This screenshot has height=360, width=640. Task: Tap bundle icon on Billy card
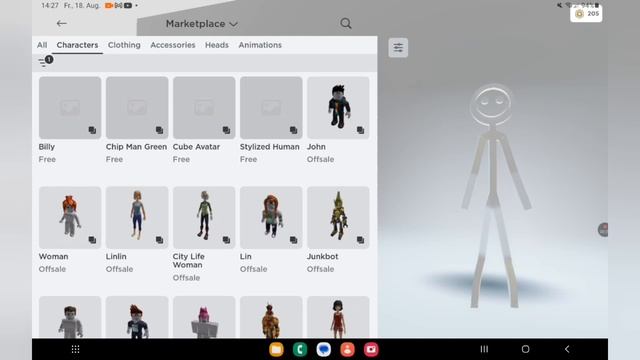tap(92, 130)
